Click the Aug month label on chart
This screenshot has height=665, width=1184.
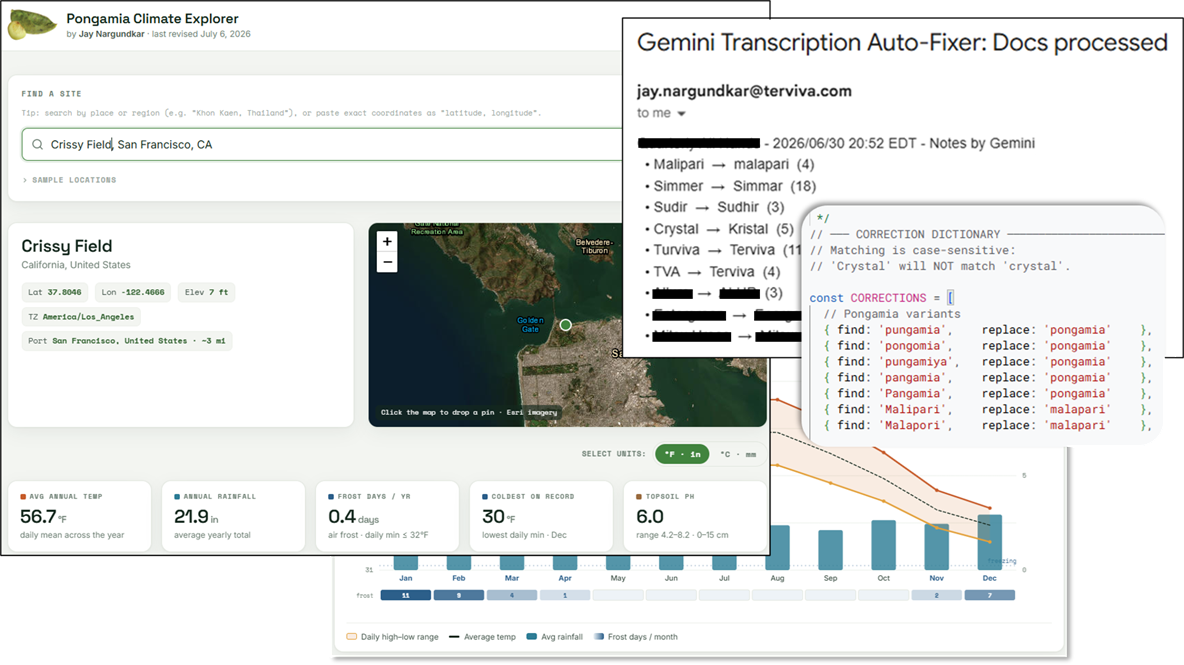777,578
